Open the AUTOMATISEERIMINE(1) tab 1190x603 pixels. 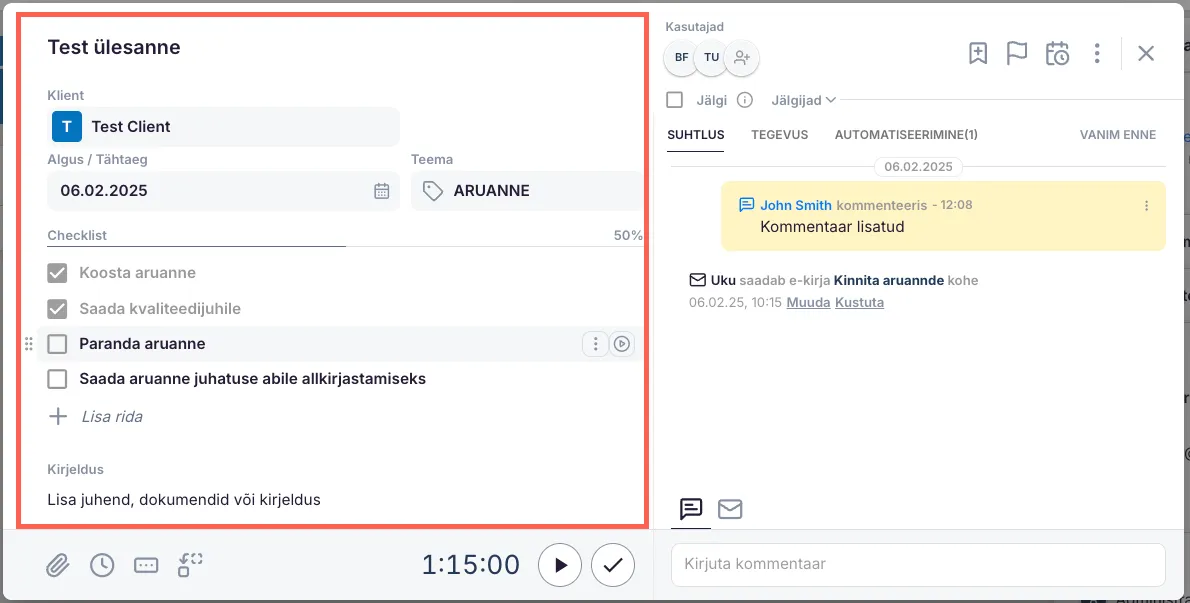[x=906, y=135]
